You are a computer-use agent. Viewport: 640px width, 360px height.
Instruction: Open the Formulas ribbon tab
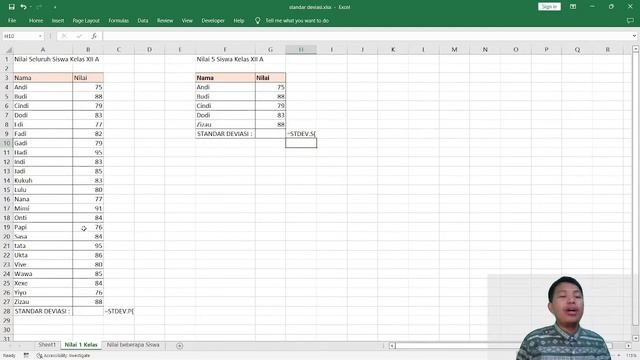click(x=118, y=20)
